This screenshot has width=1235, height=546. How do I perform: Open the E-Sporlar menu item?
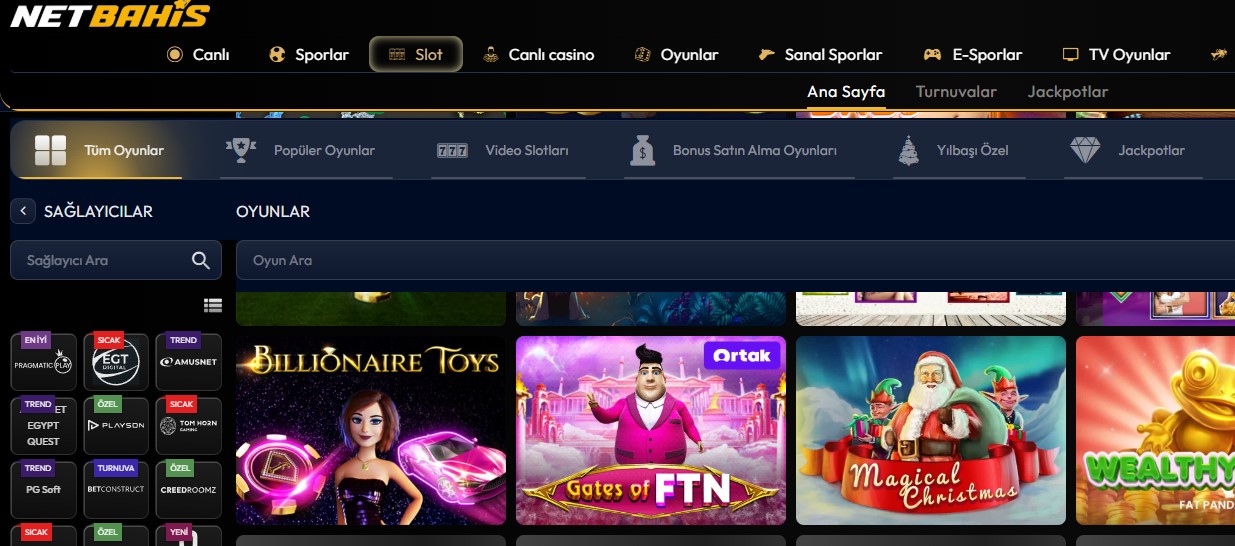972,54
